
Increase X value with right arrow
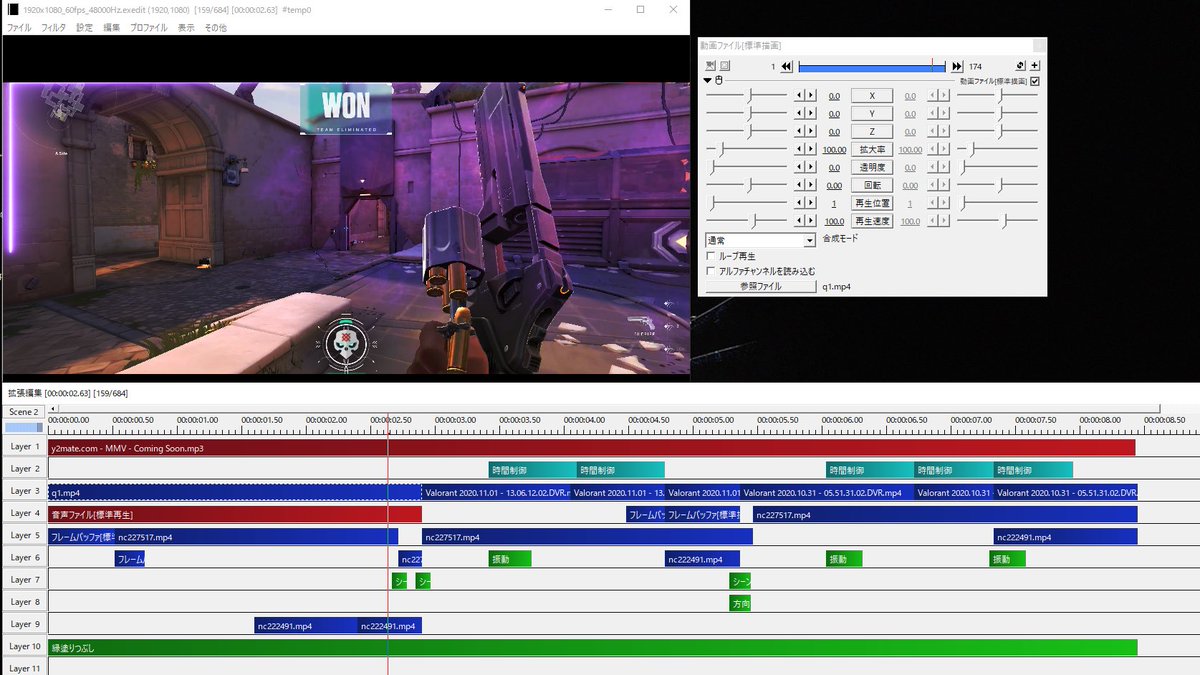click(x=810, y=96)
